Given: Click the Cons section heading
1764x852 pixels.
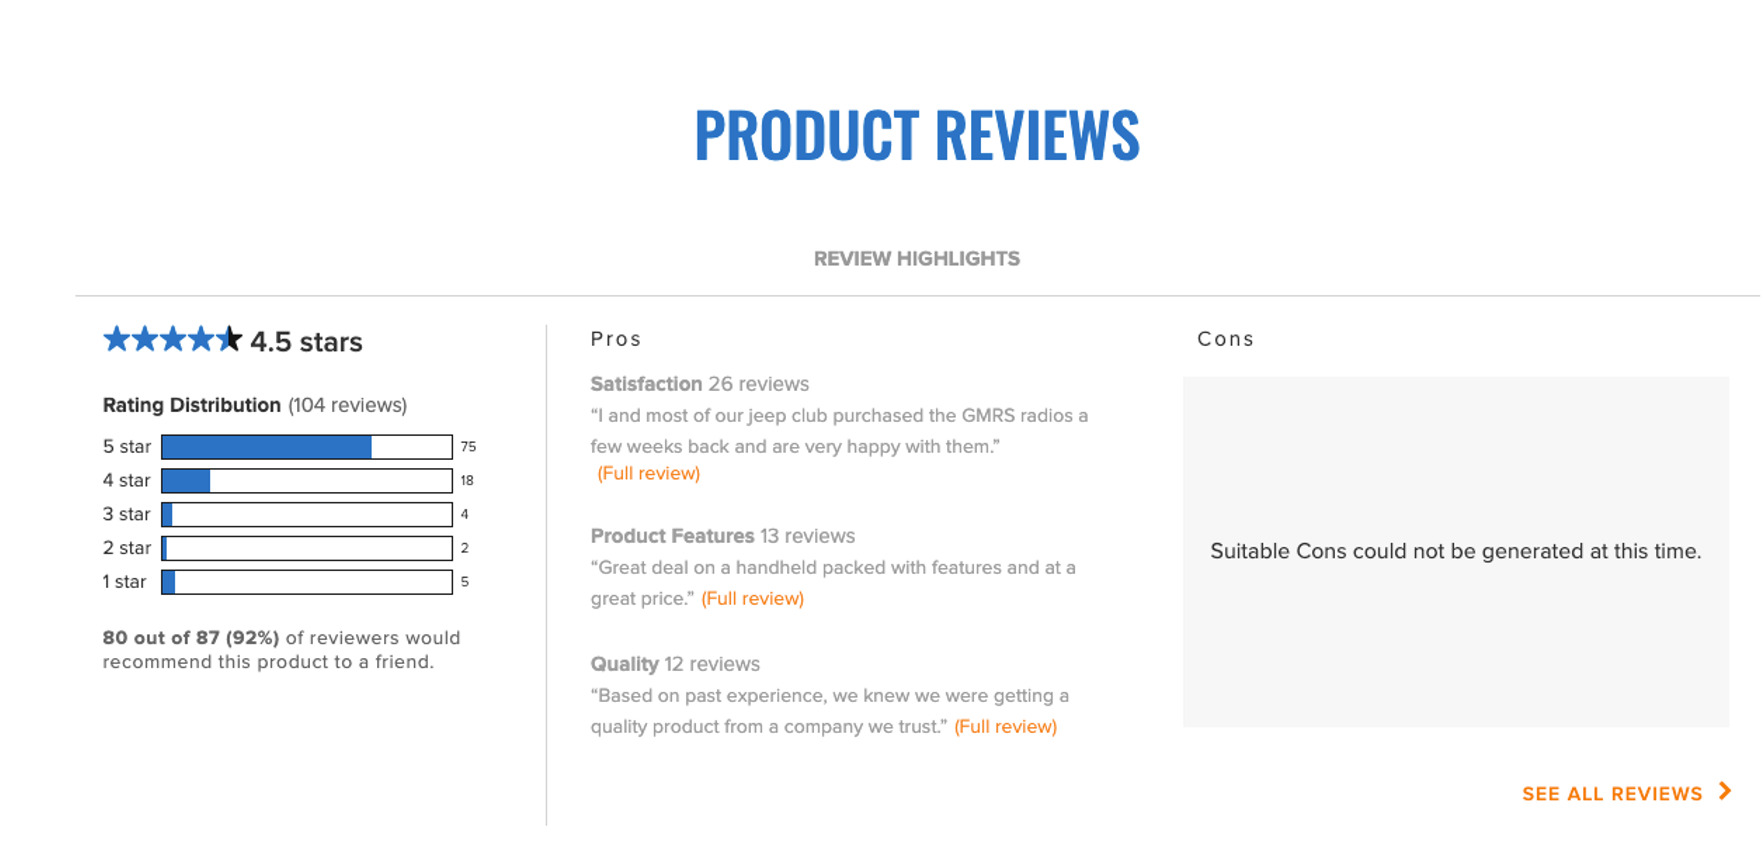Looking at the screenshot, I should (1225, 339).
